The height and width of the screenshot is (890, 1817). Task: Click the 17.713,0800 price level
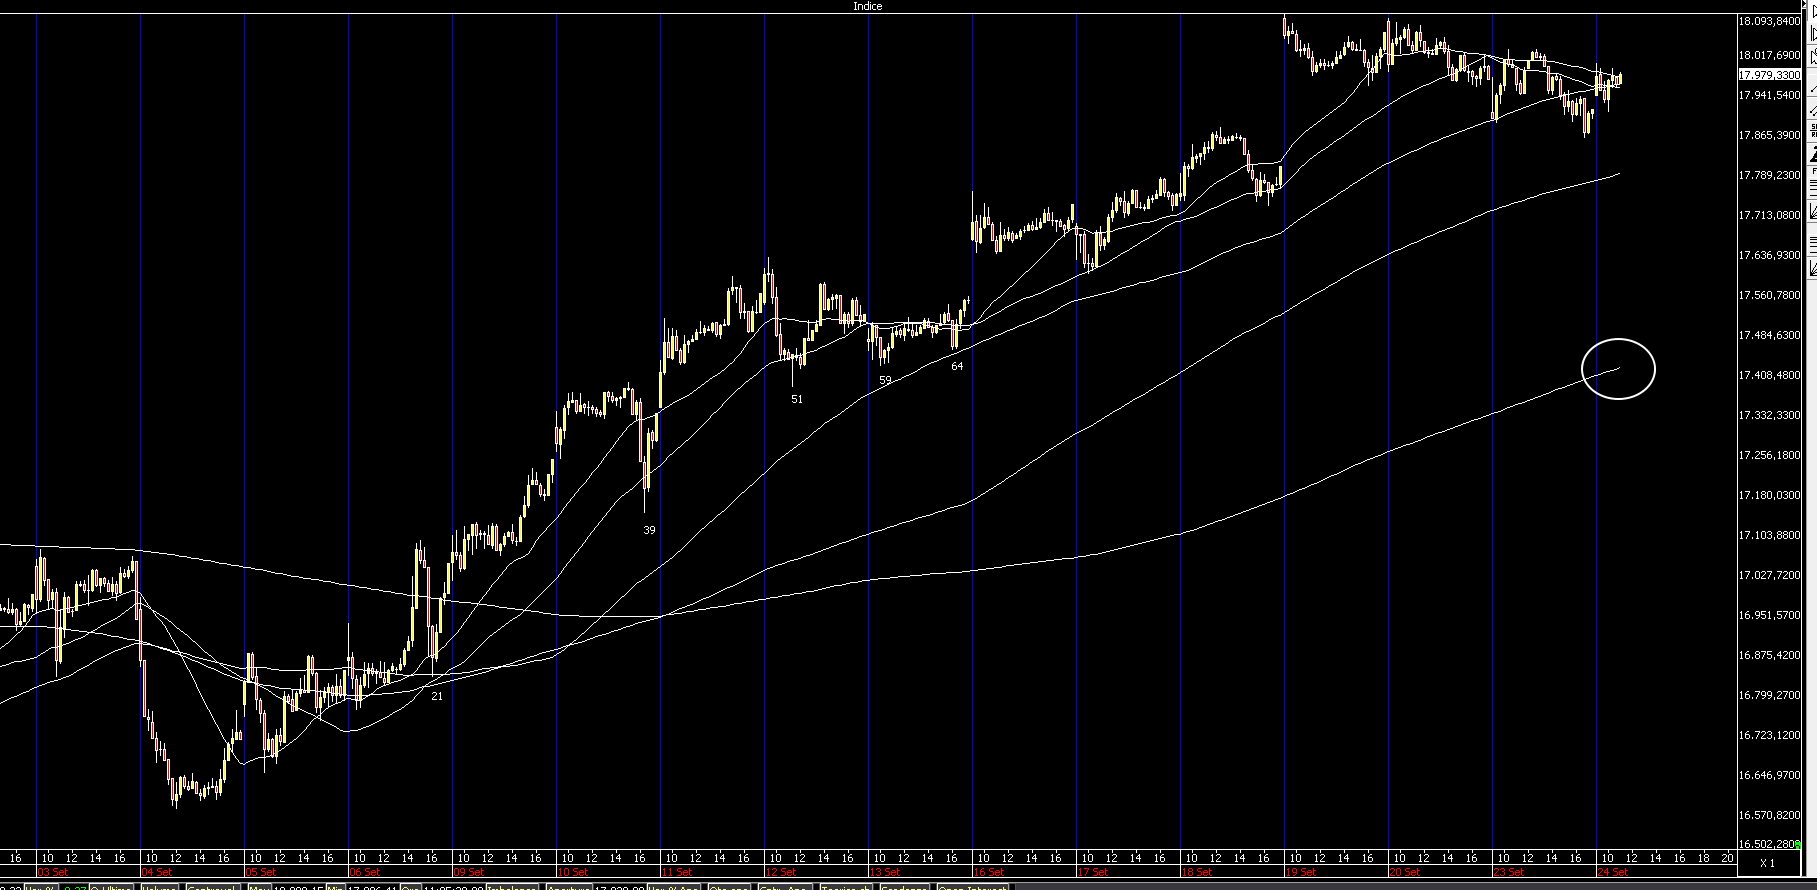pos(1769,215)
